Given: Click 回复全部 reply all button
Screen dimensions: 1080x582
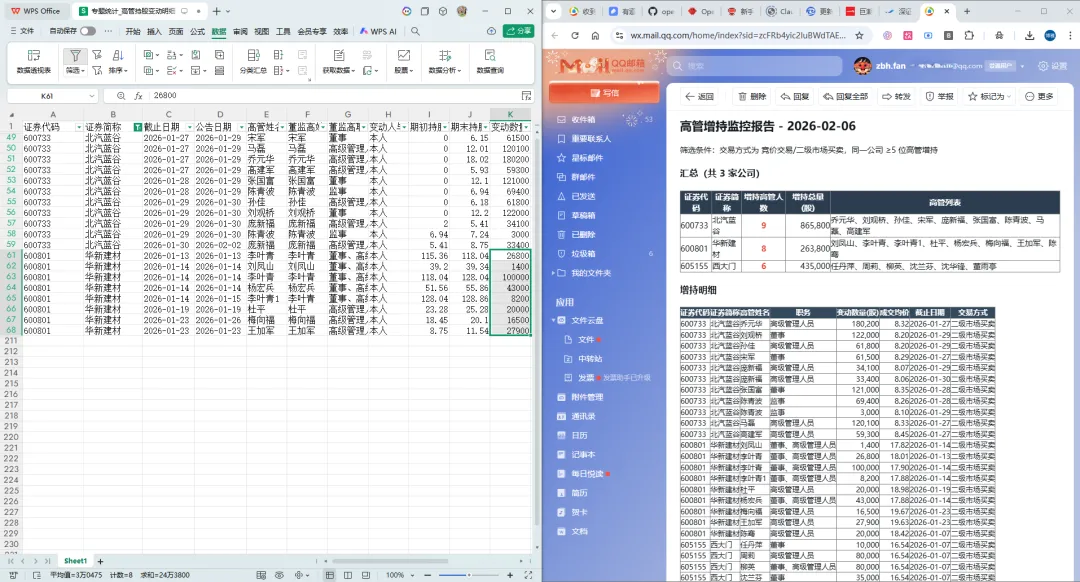Looking at the screenshot, I should 845,96.
